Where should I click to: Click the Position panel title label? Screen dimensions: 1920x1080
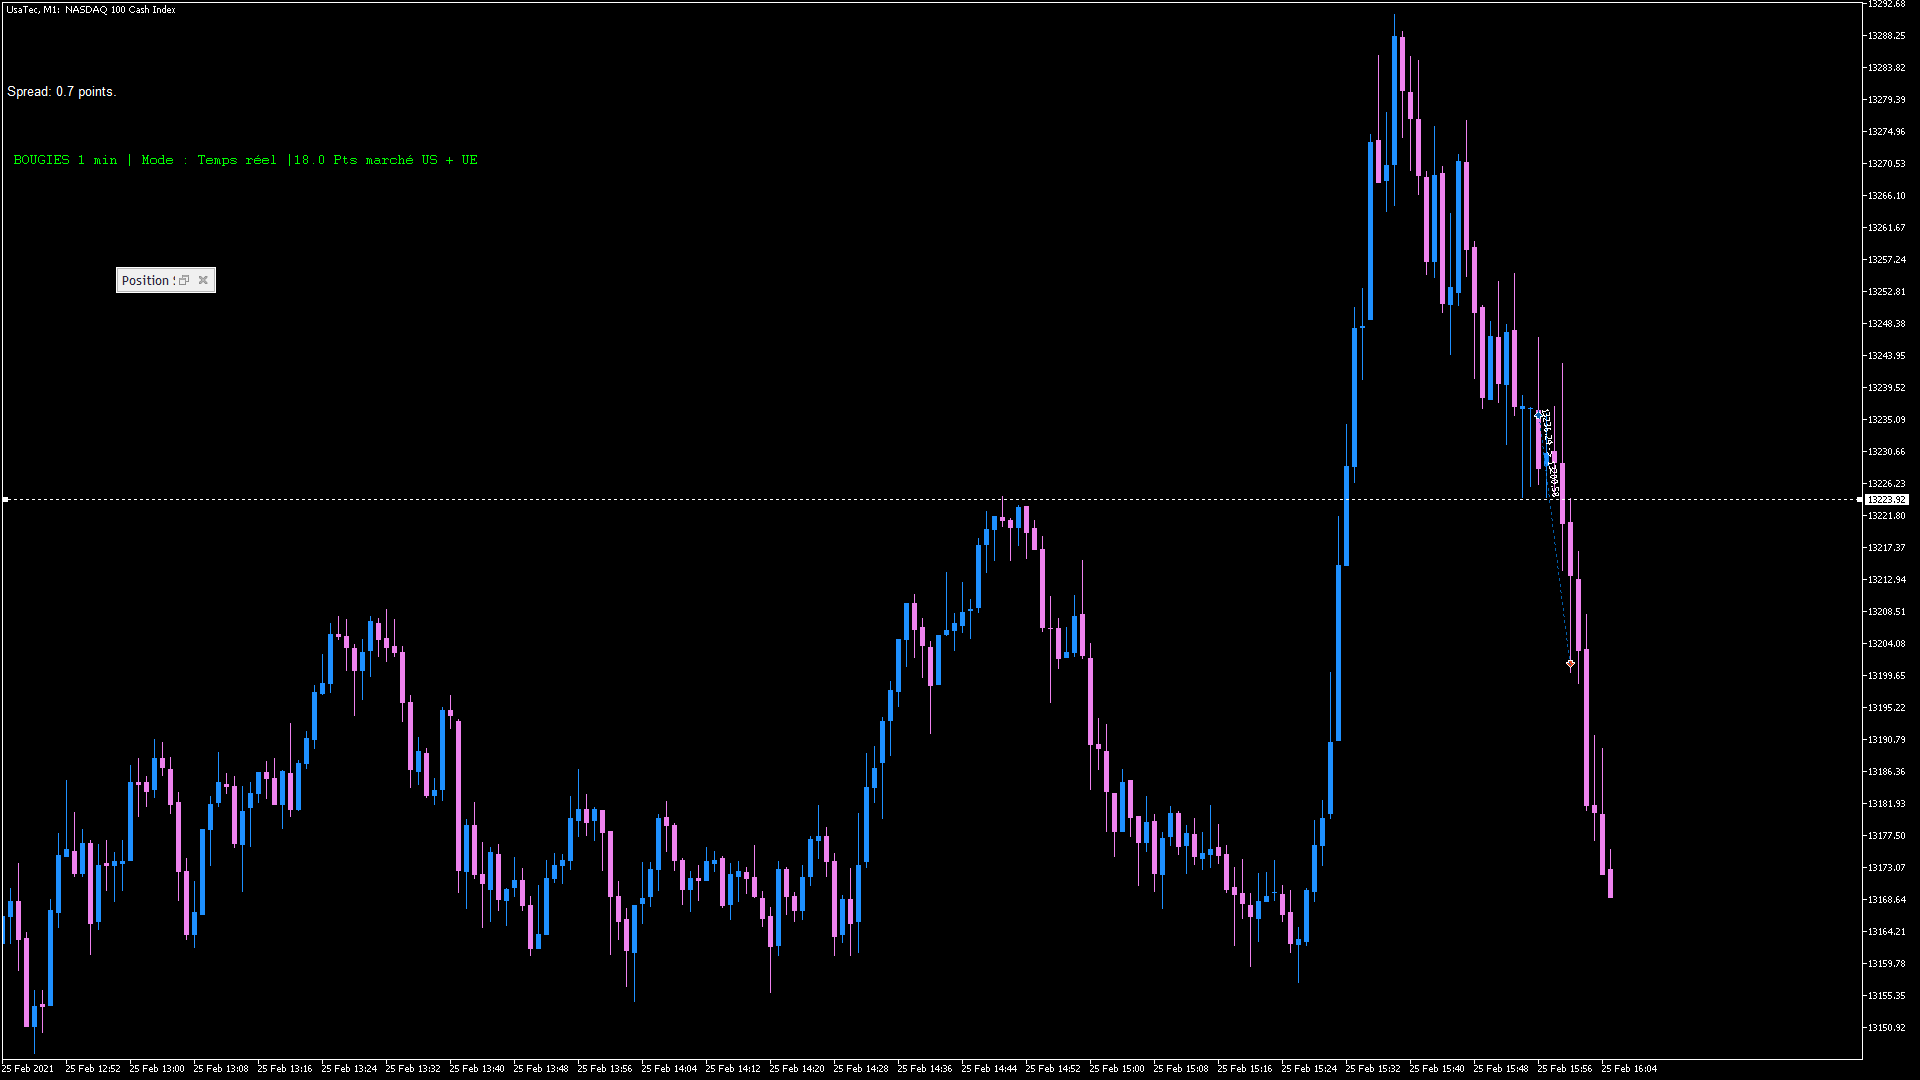click(146, 280)
